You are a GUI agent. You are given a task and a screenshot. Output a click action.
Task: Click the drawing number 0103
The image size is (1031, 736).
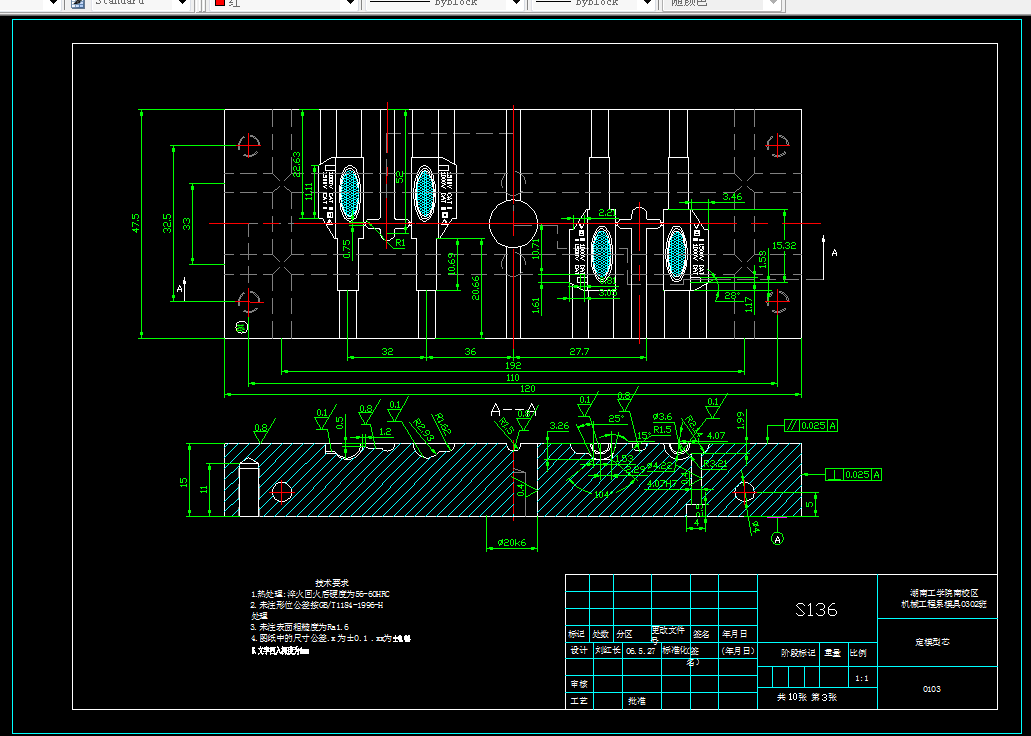(x=930, y=688)
